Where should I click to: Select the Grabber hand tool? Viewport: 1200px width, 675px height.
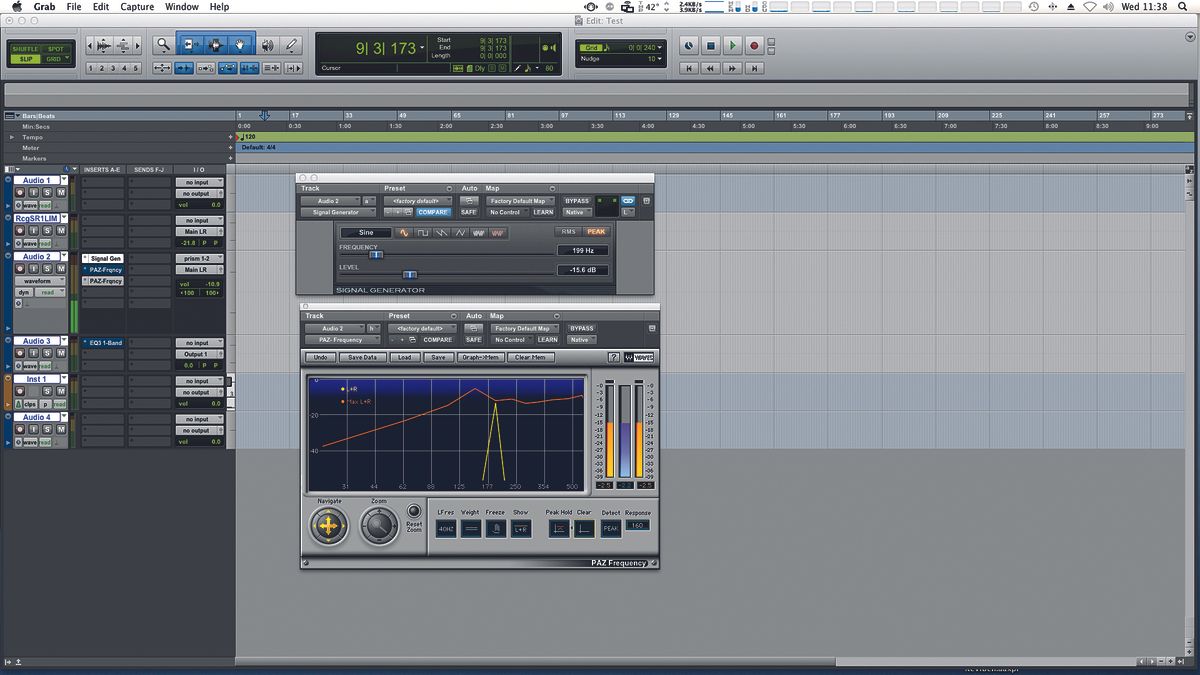(240, 46)
